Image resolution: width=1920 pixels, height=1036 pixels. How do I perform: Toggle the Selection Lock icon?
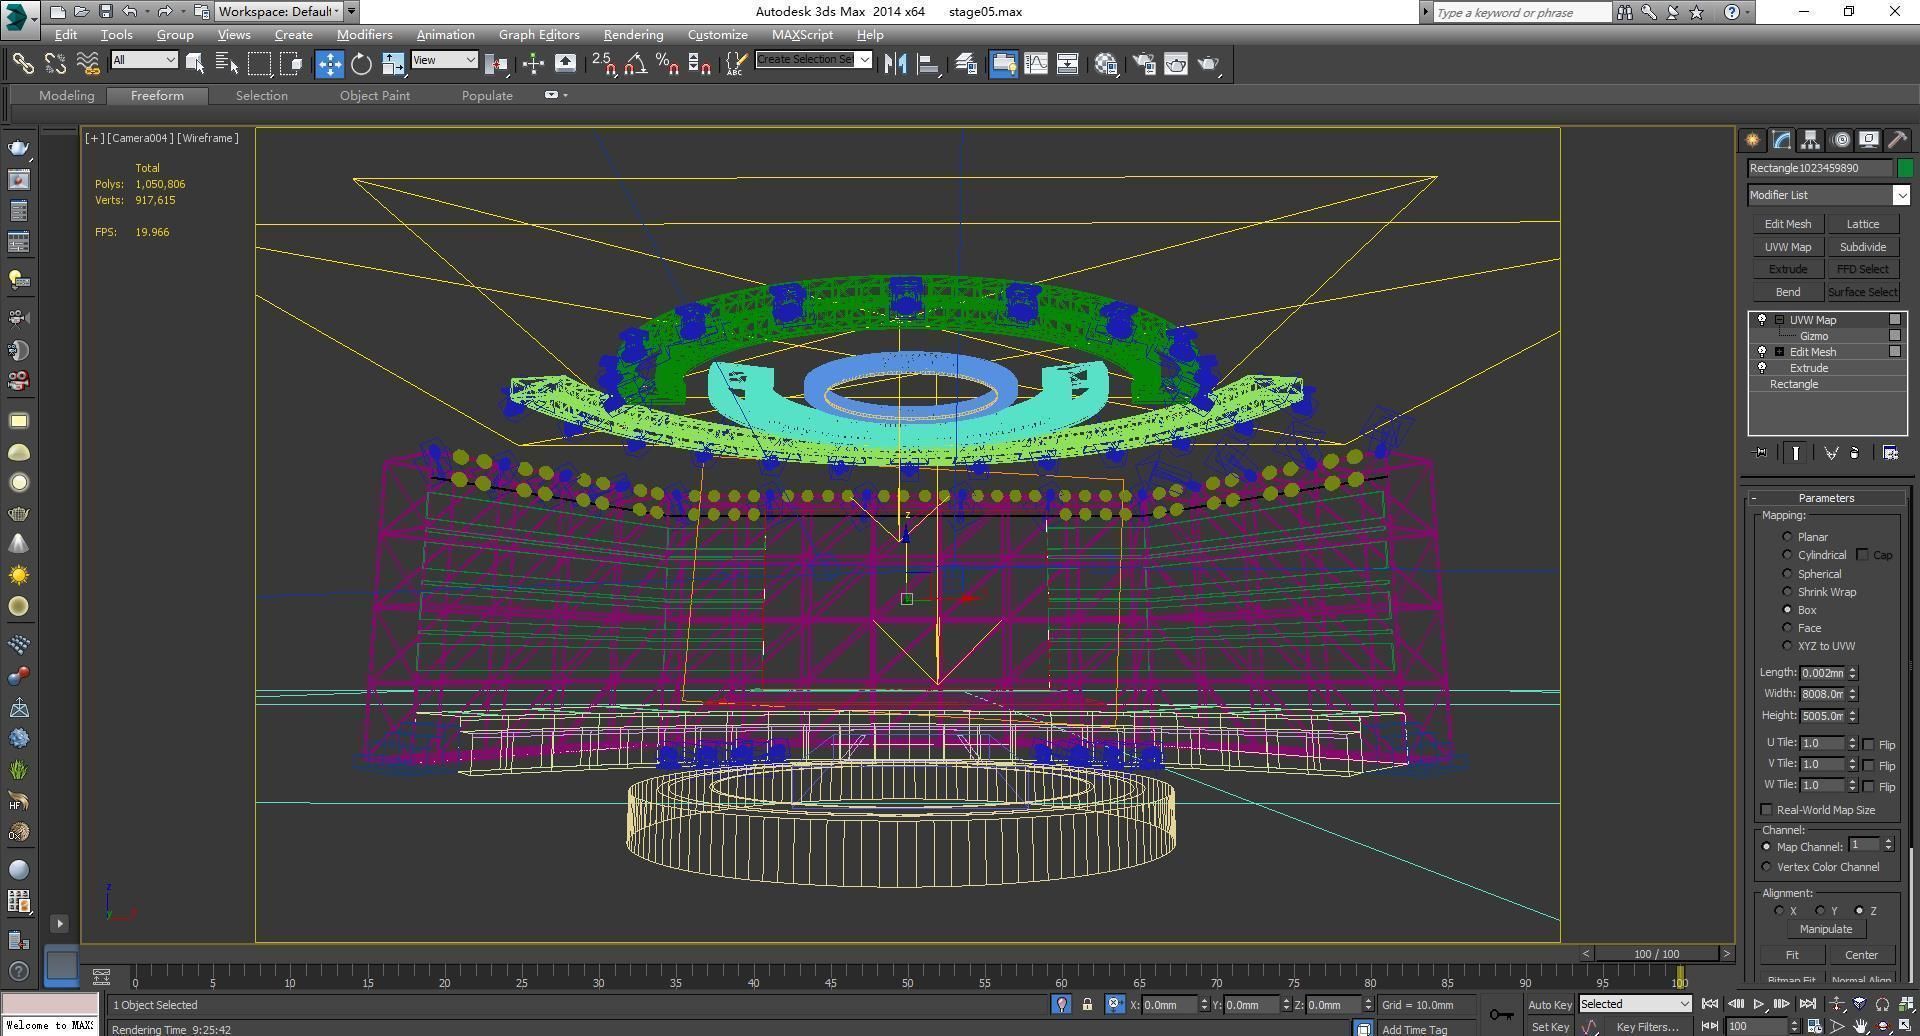tap(1087, 1005)
